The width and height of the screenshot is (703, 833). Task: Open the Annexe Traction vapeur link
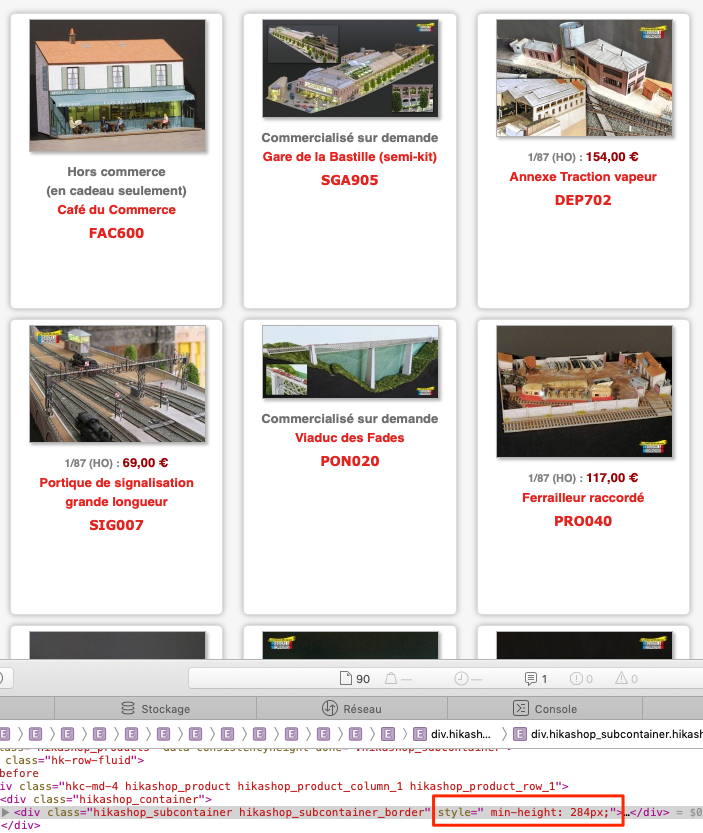[x=583, y=177]
